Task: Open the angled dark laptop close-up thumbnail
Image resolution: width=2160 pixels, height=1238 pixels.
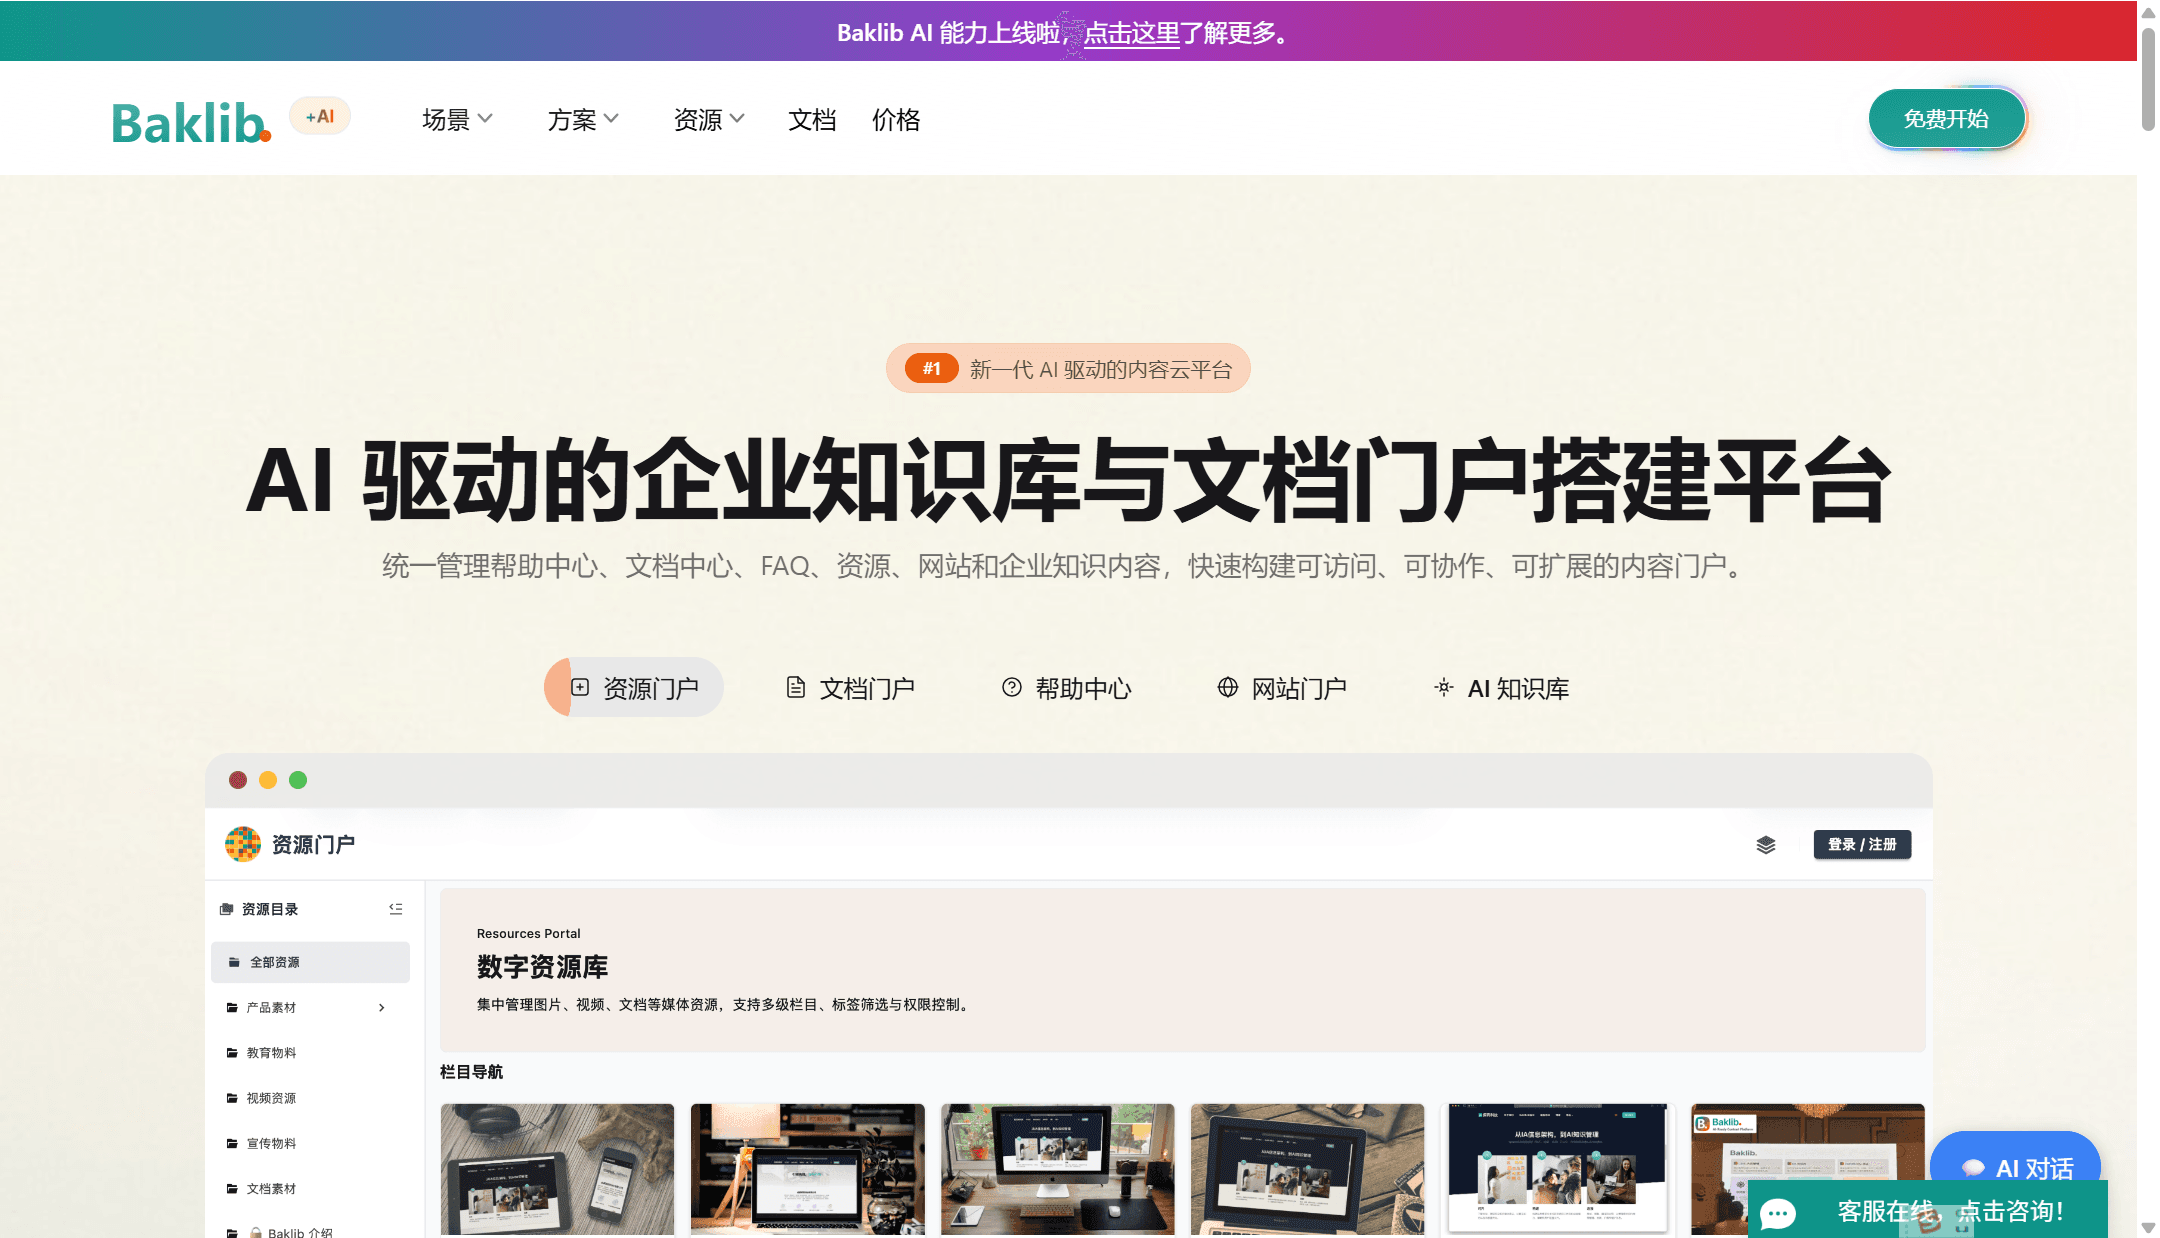Action: [1308, 1169]
